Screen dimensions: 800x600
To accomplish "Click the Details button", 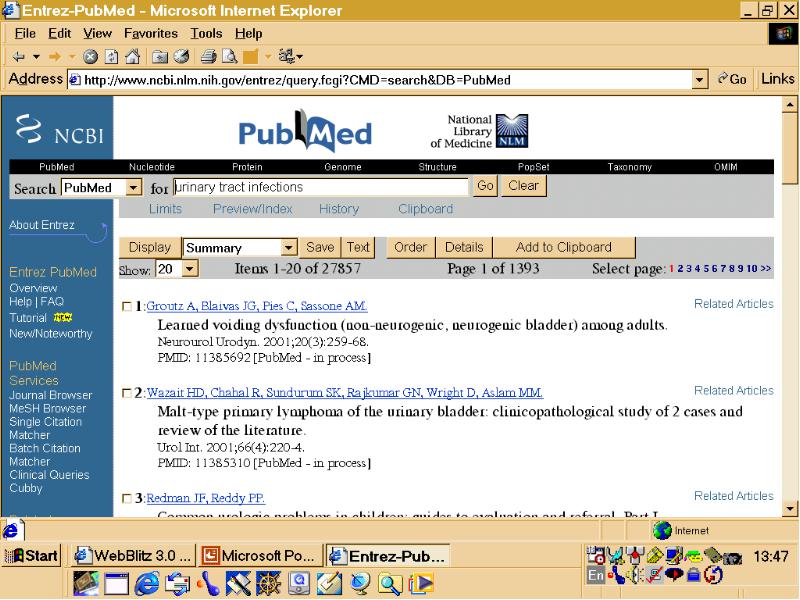I will [464, 247].
